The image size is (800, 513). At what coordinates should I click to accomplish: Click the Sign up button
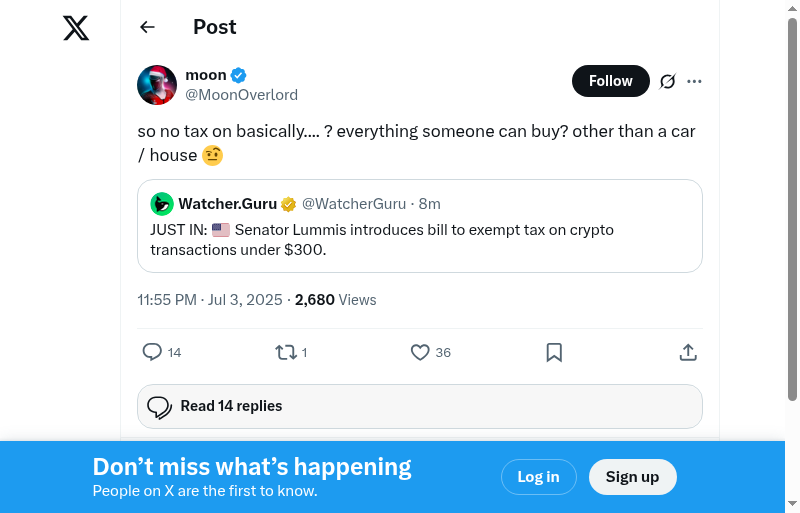click(x=632, y=477)
